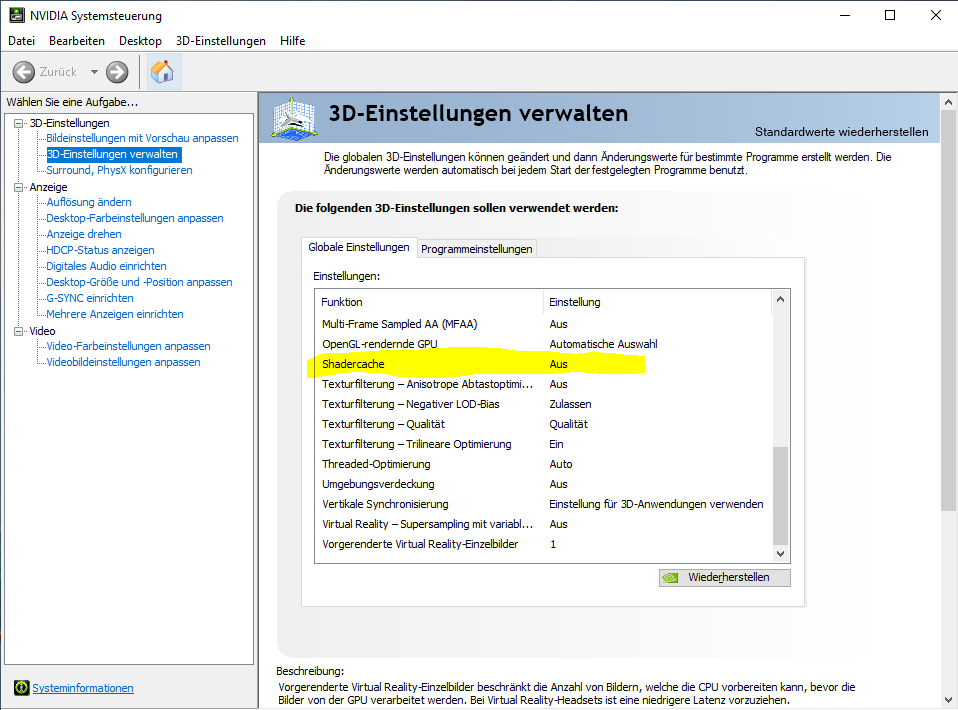The height and width of the screenshot is (710, 958).
Task: Select Umgebungsverdeckung row
Action: coord(543,484)
